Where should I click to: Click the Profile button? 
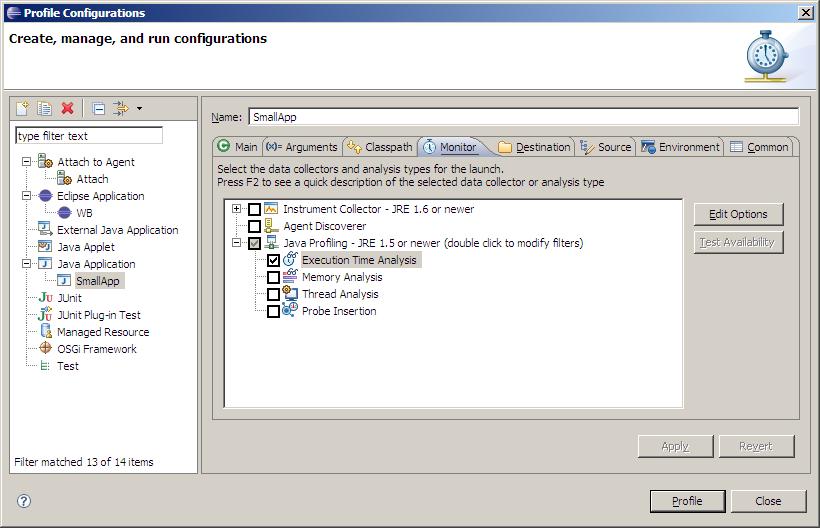687,501
